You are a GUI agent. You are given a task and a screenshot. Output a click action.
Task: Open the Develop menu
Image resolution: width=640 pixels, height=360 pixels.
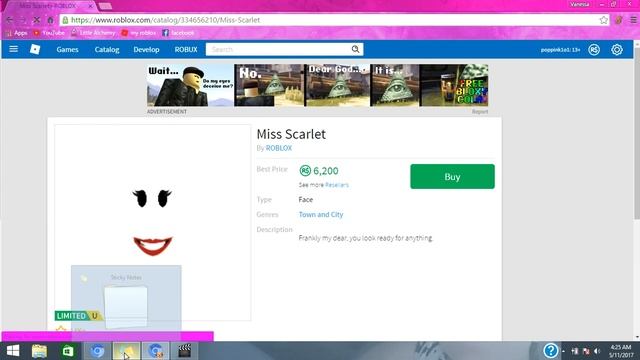click(x=146, y=49)
